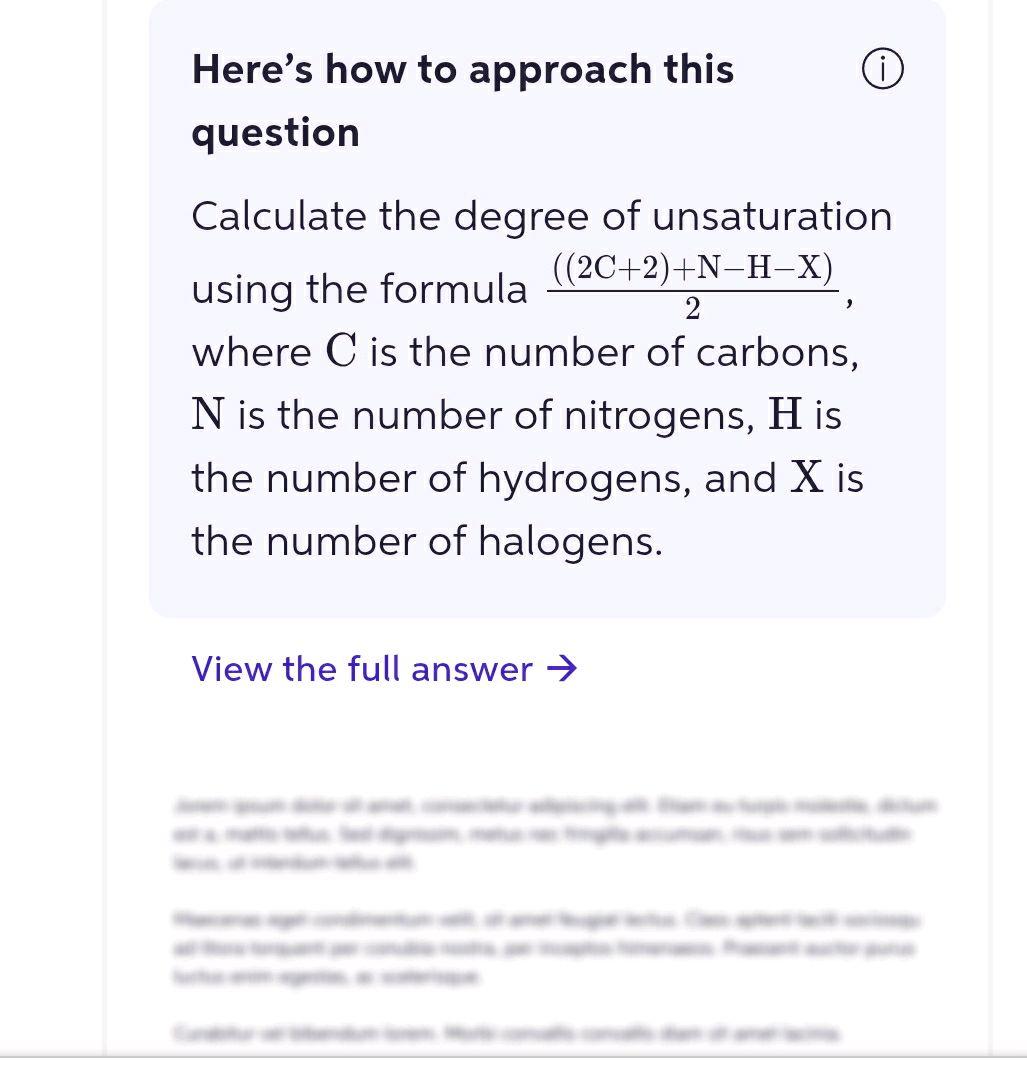This screenshot has width=1027, height=1086.
Task: Click the 'View the full answer' link
Action: tap(360, 668)
